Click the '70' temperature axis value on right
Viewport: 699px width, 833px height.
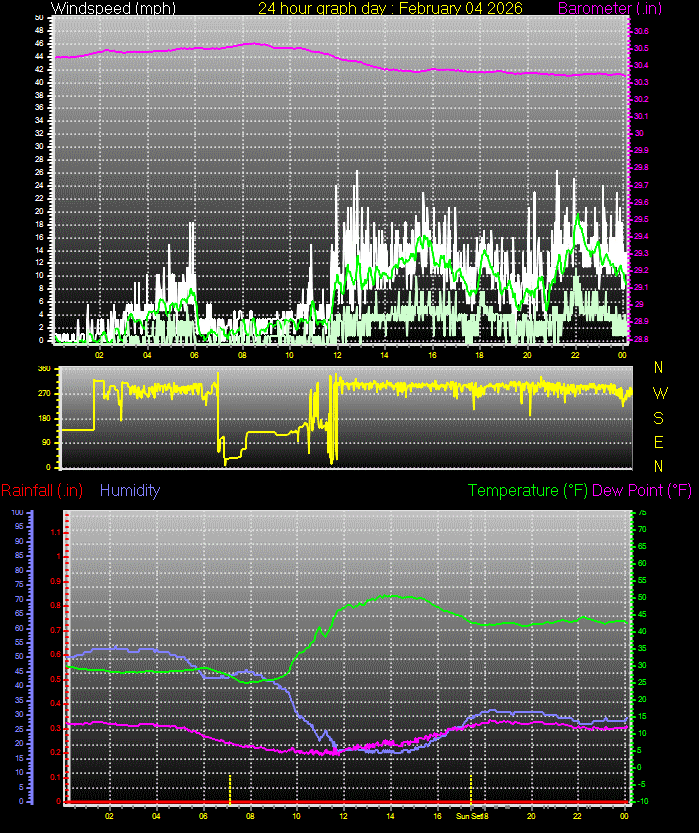[642, 530]
